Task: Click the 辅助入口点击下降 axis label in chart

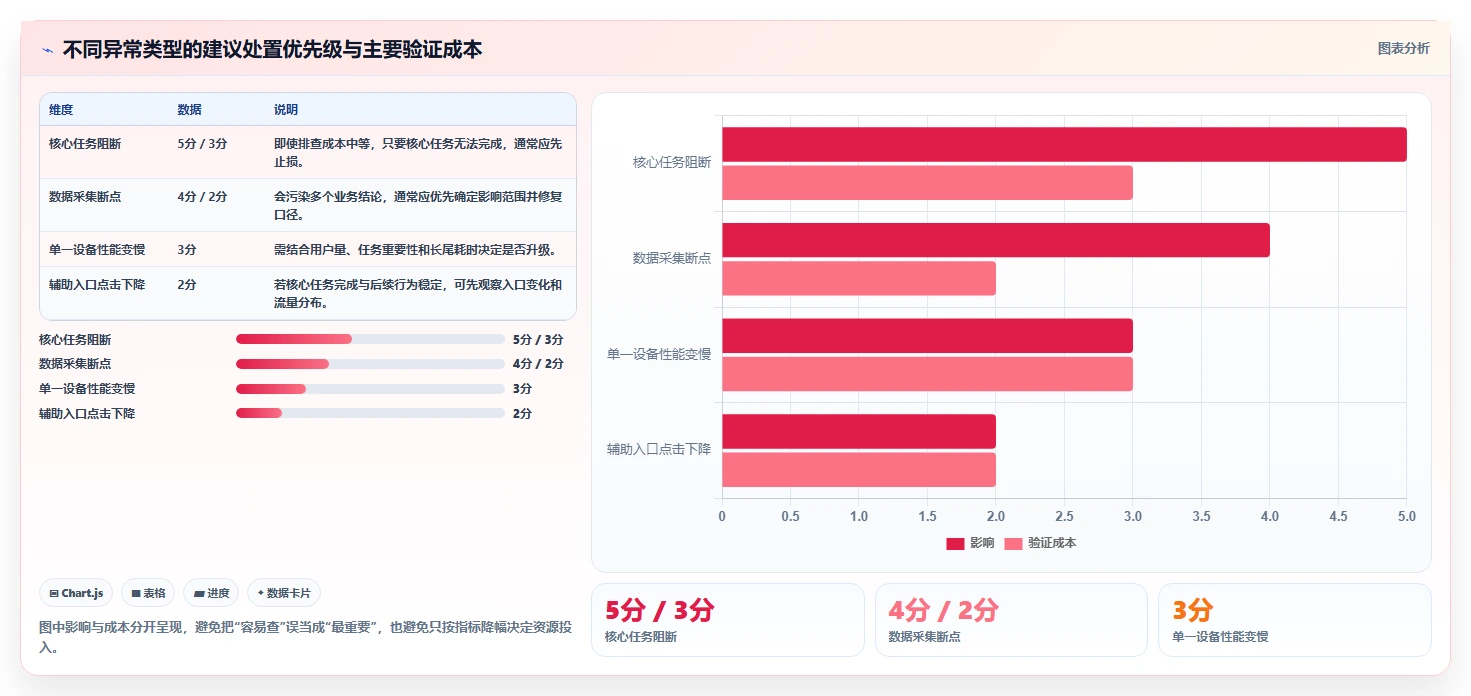Action: click(659, 450)
